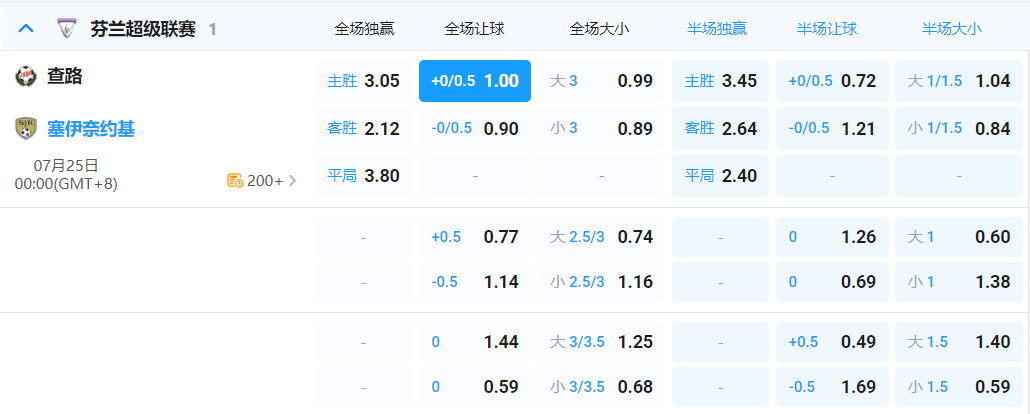
Task: Switch to the 半场大小 column tab
Action: coord(952,29)
